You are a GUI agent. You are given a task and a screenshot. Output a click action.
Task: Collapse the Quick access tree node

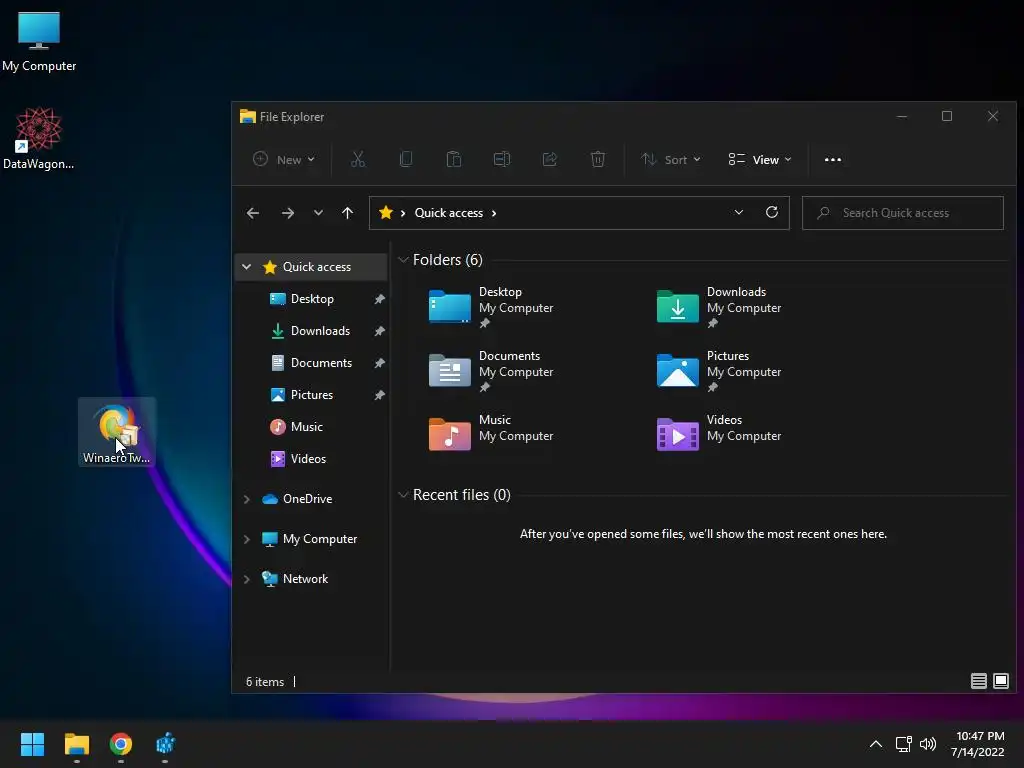(246, 266)
